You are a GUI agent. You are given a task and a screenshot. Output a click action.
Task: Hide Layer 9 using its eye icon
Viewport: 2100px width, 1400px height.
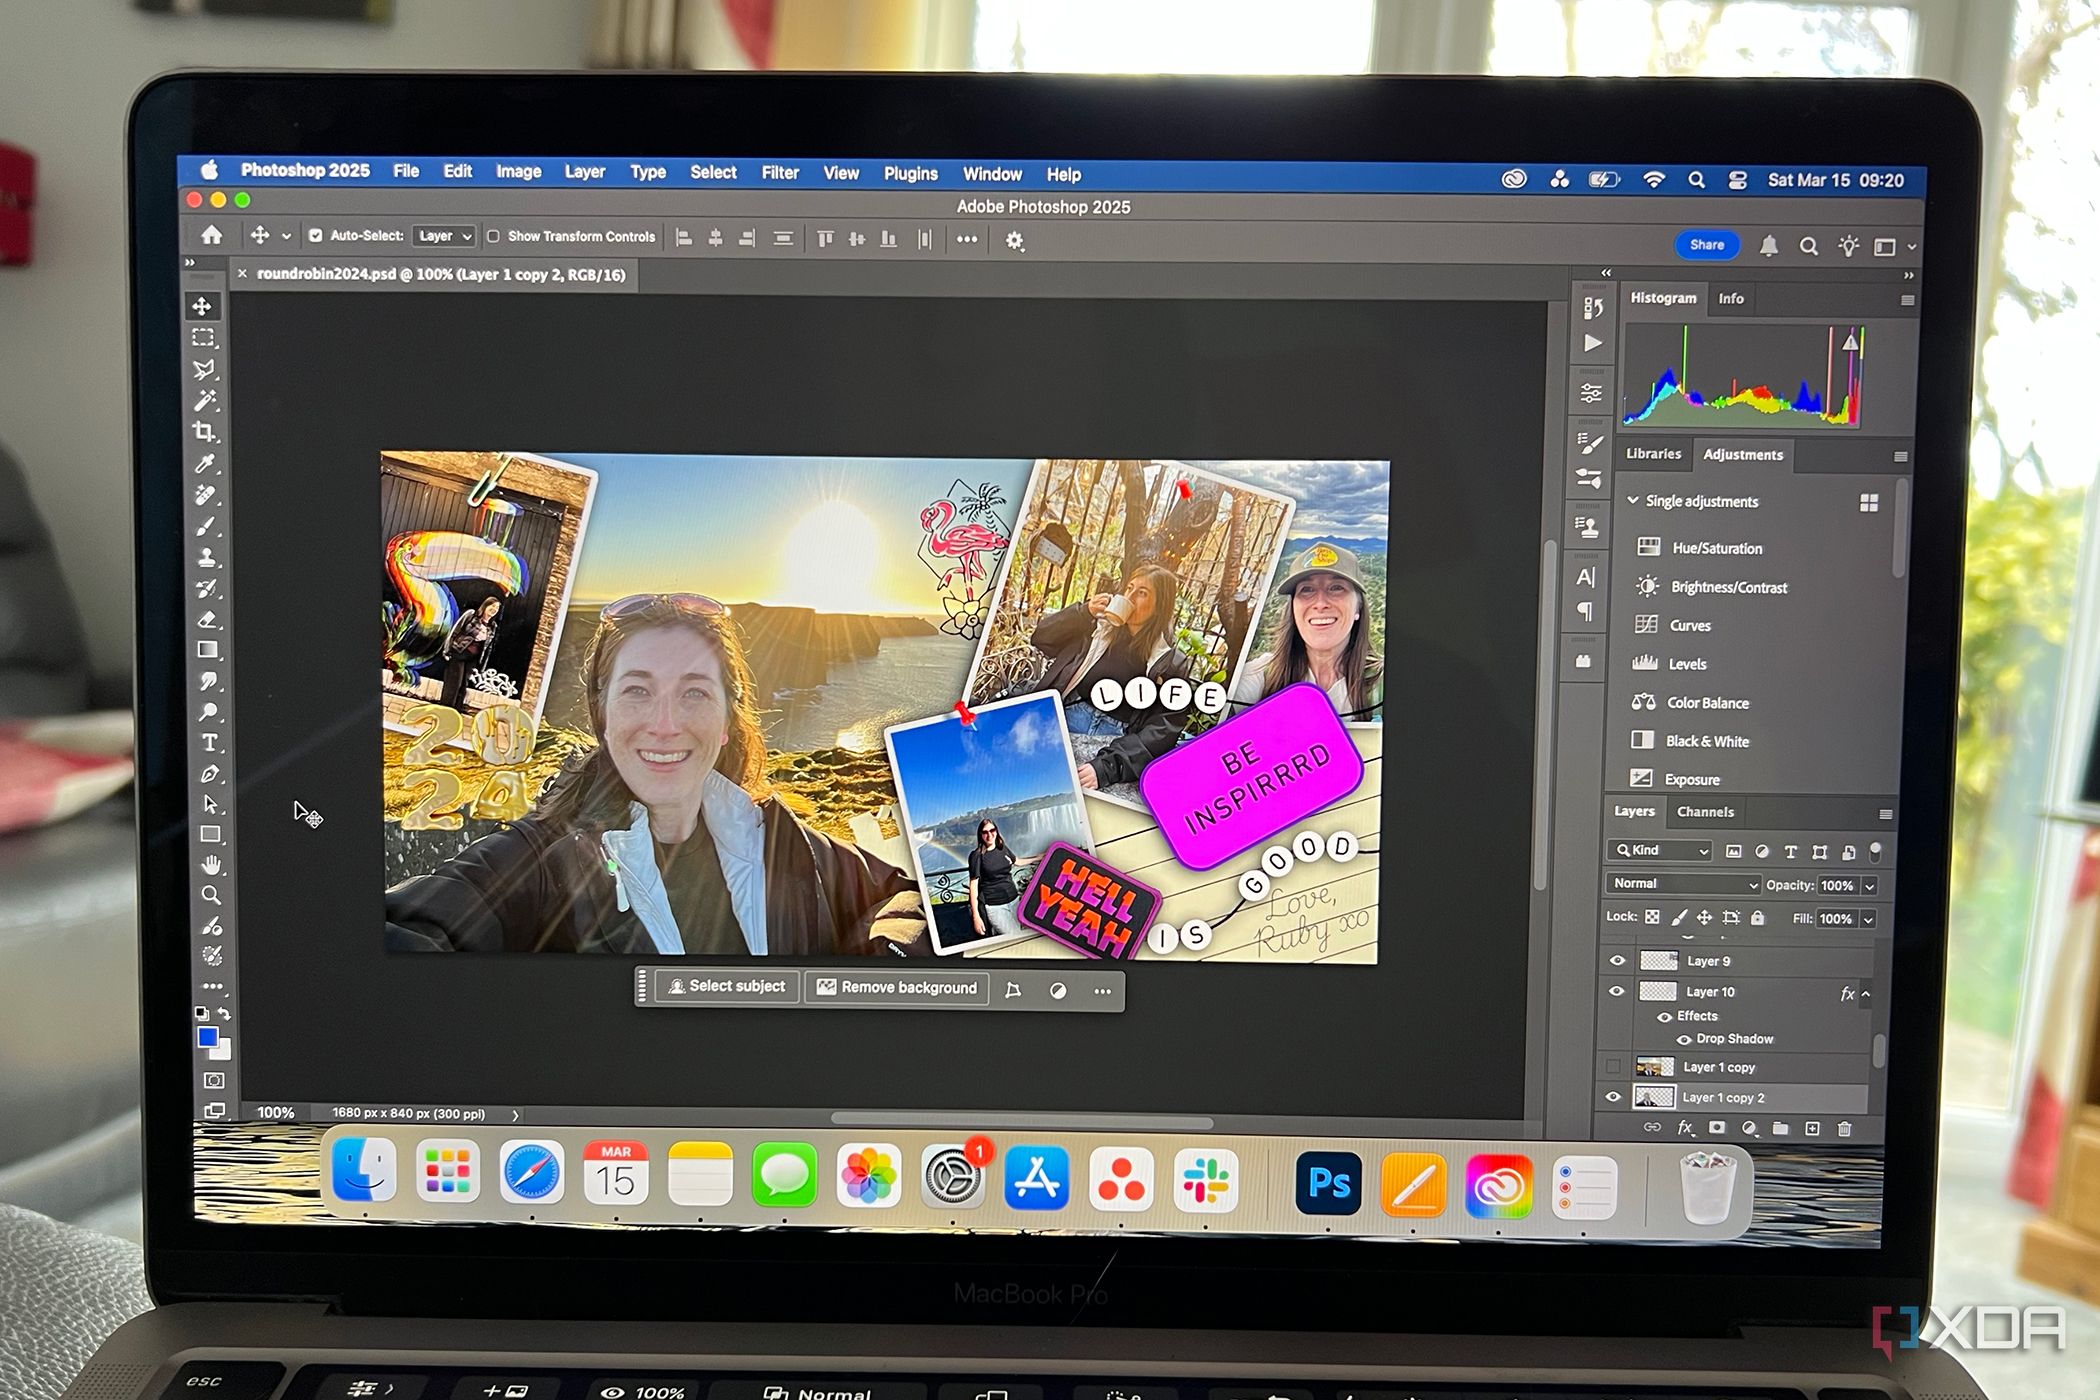(x=1618, y=960)
